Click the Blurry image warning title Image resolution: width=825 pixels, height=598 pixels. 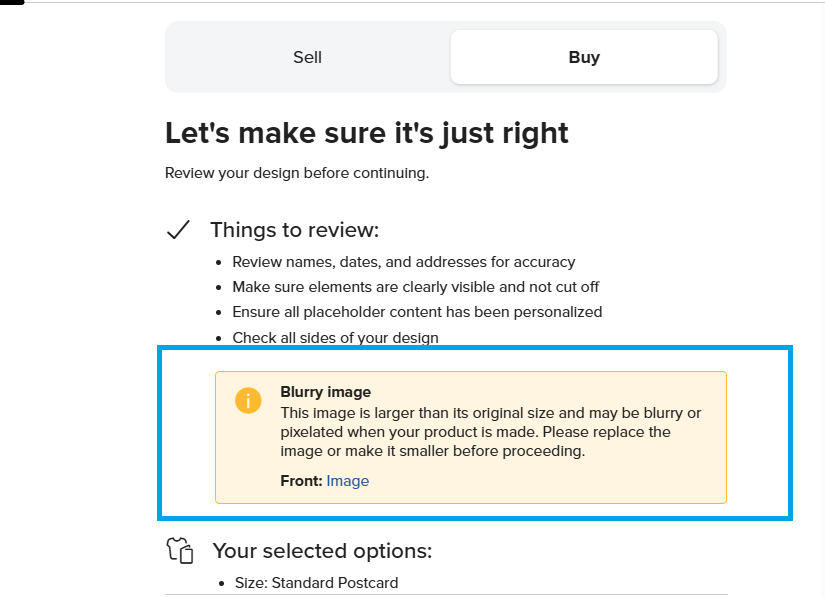coord(326,392)
